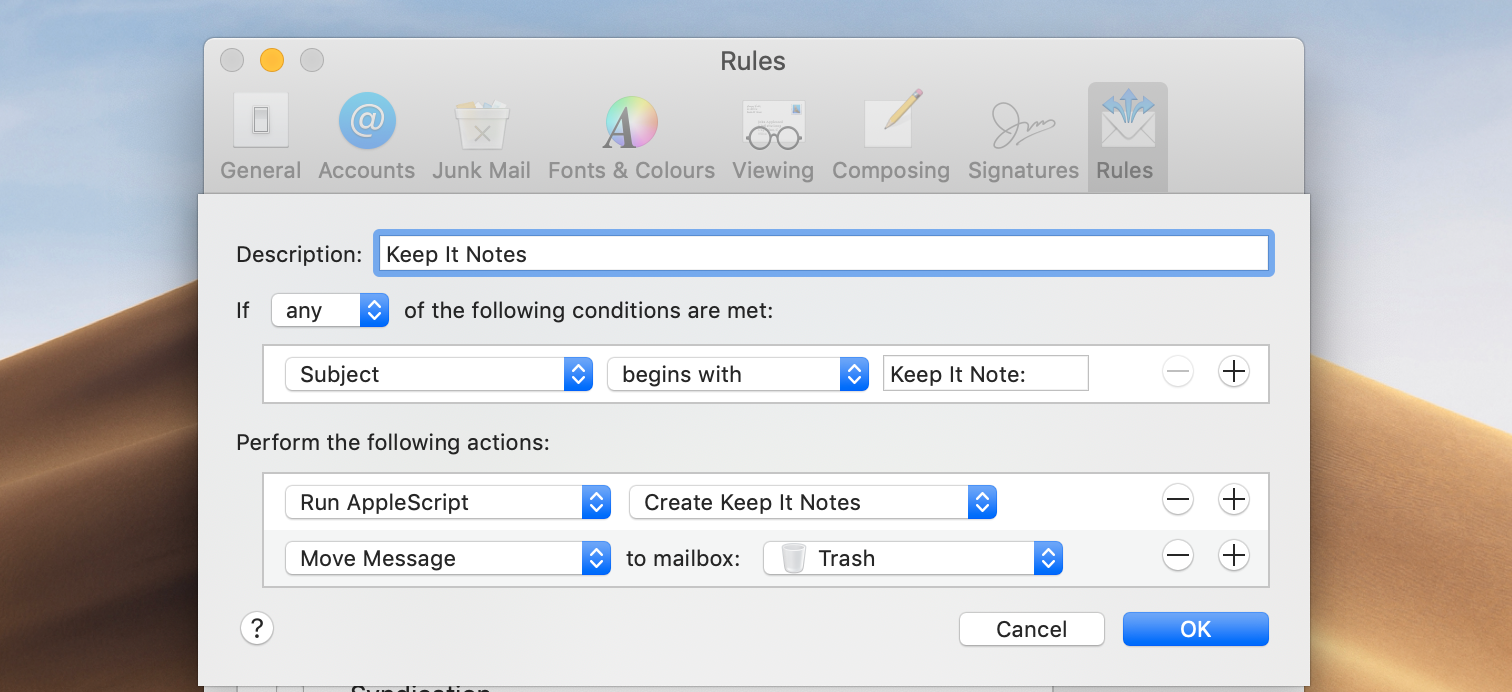Open the begins with operator dropdown
Screen dimensions: 1512x692
pyautogui.click(x=737, y=374)
